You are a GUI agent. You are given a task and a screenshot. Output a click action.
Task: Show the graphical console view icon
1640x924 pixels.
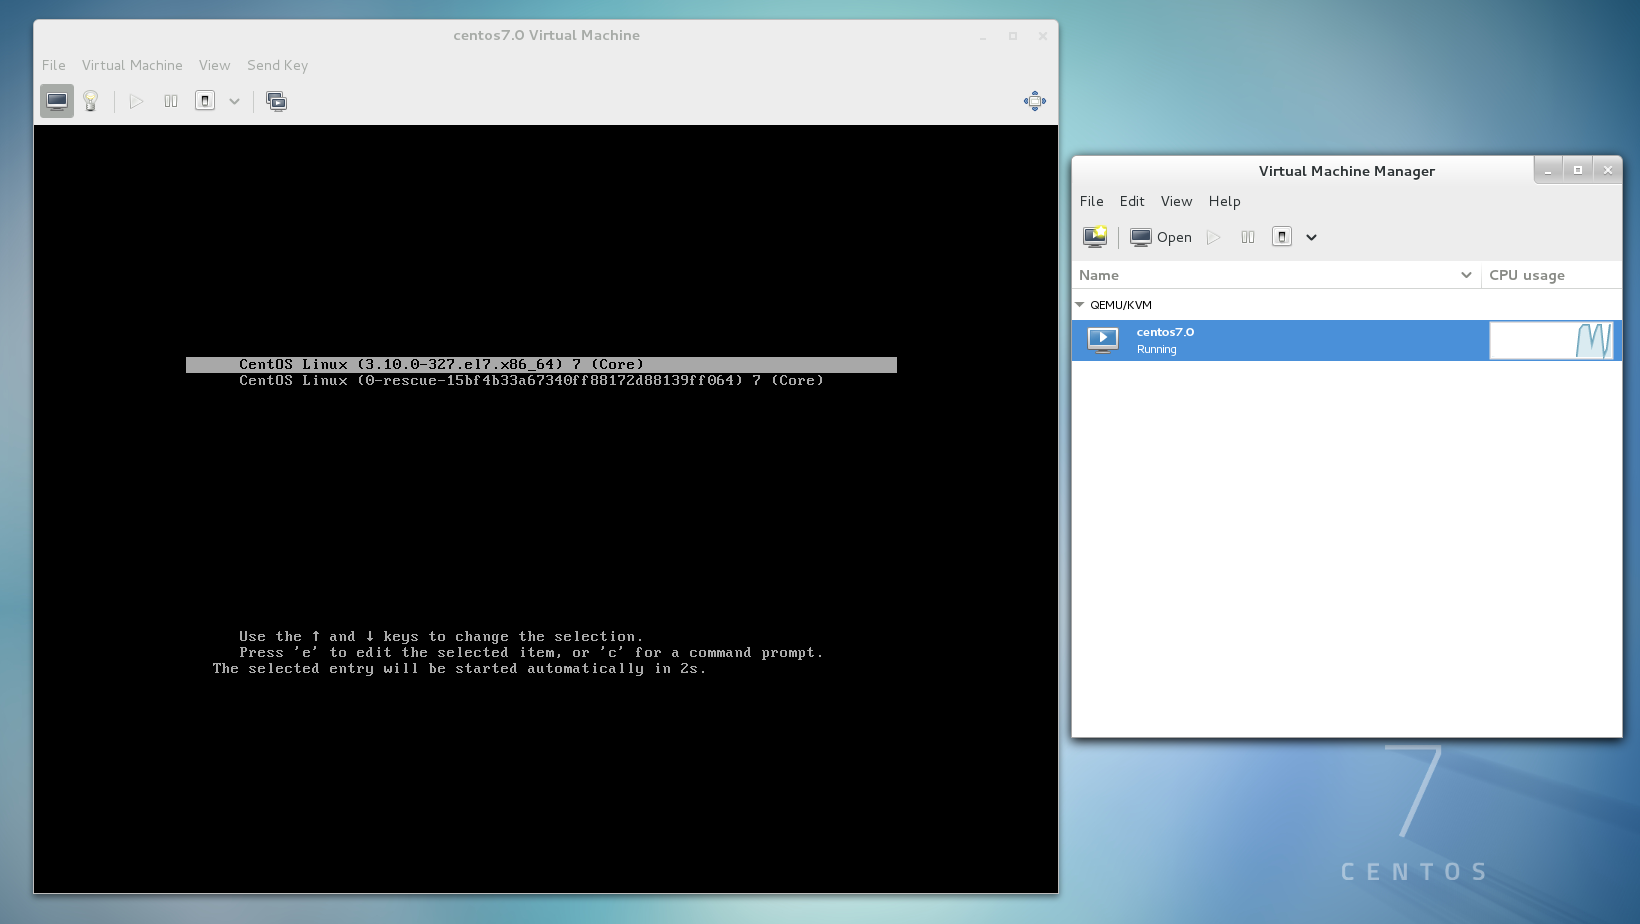click(57, 101)
